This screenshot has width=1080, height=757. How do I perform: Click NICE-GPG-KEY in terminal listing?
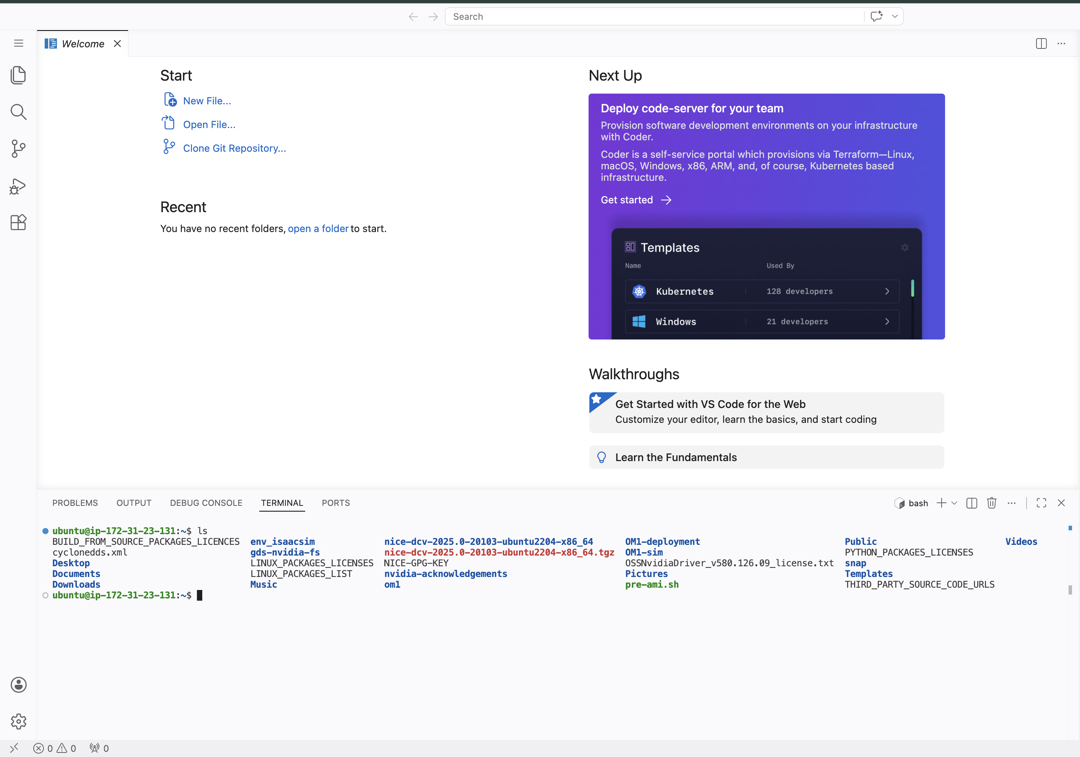[416, 563]
